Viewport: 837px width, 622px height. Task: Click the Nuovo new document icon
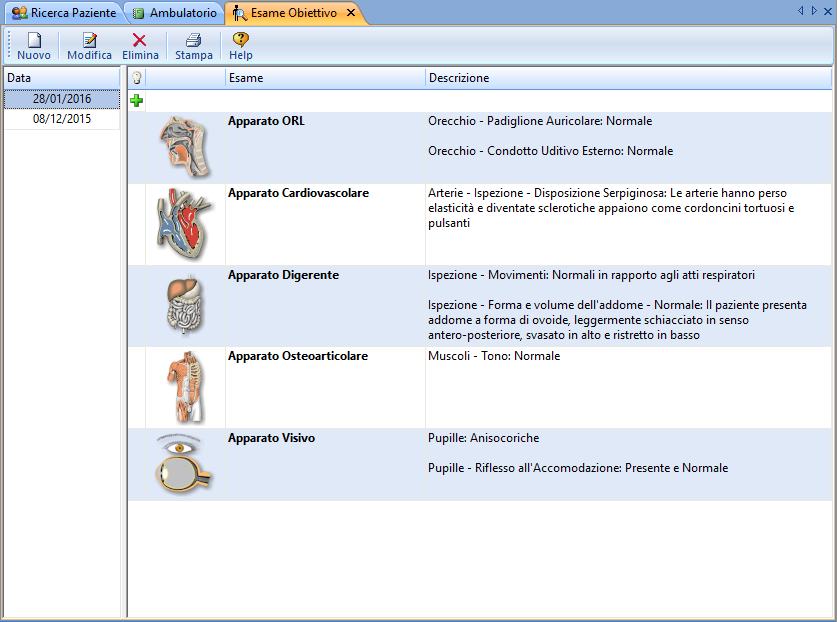point(35,40)
